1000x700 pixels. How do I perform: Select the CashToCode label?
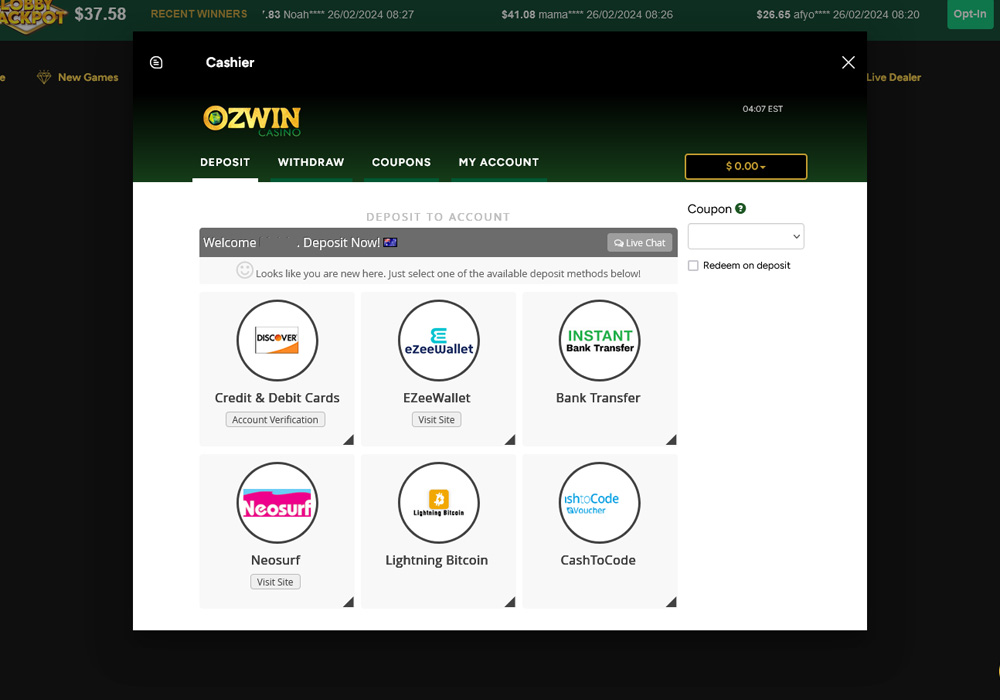pyautogui.click(x=598, y=560)
